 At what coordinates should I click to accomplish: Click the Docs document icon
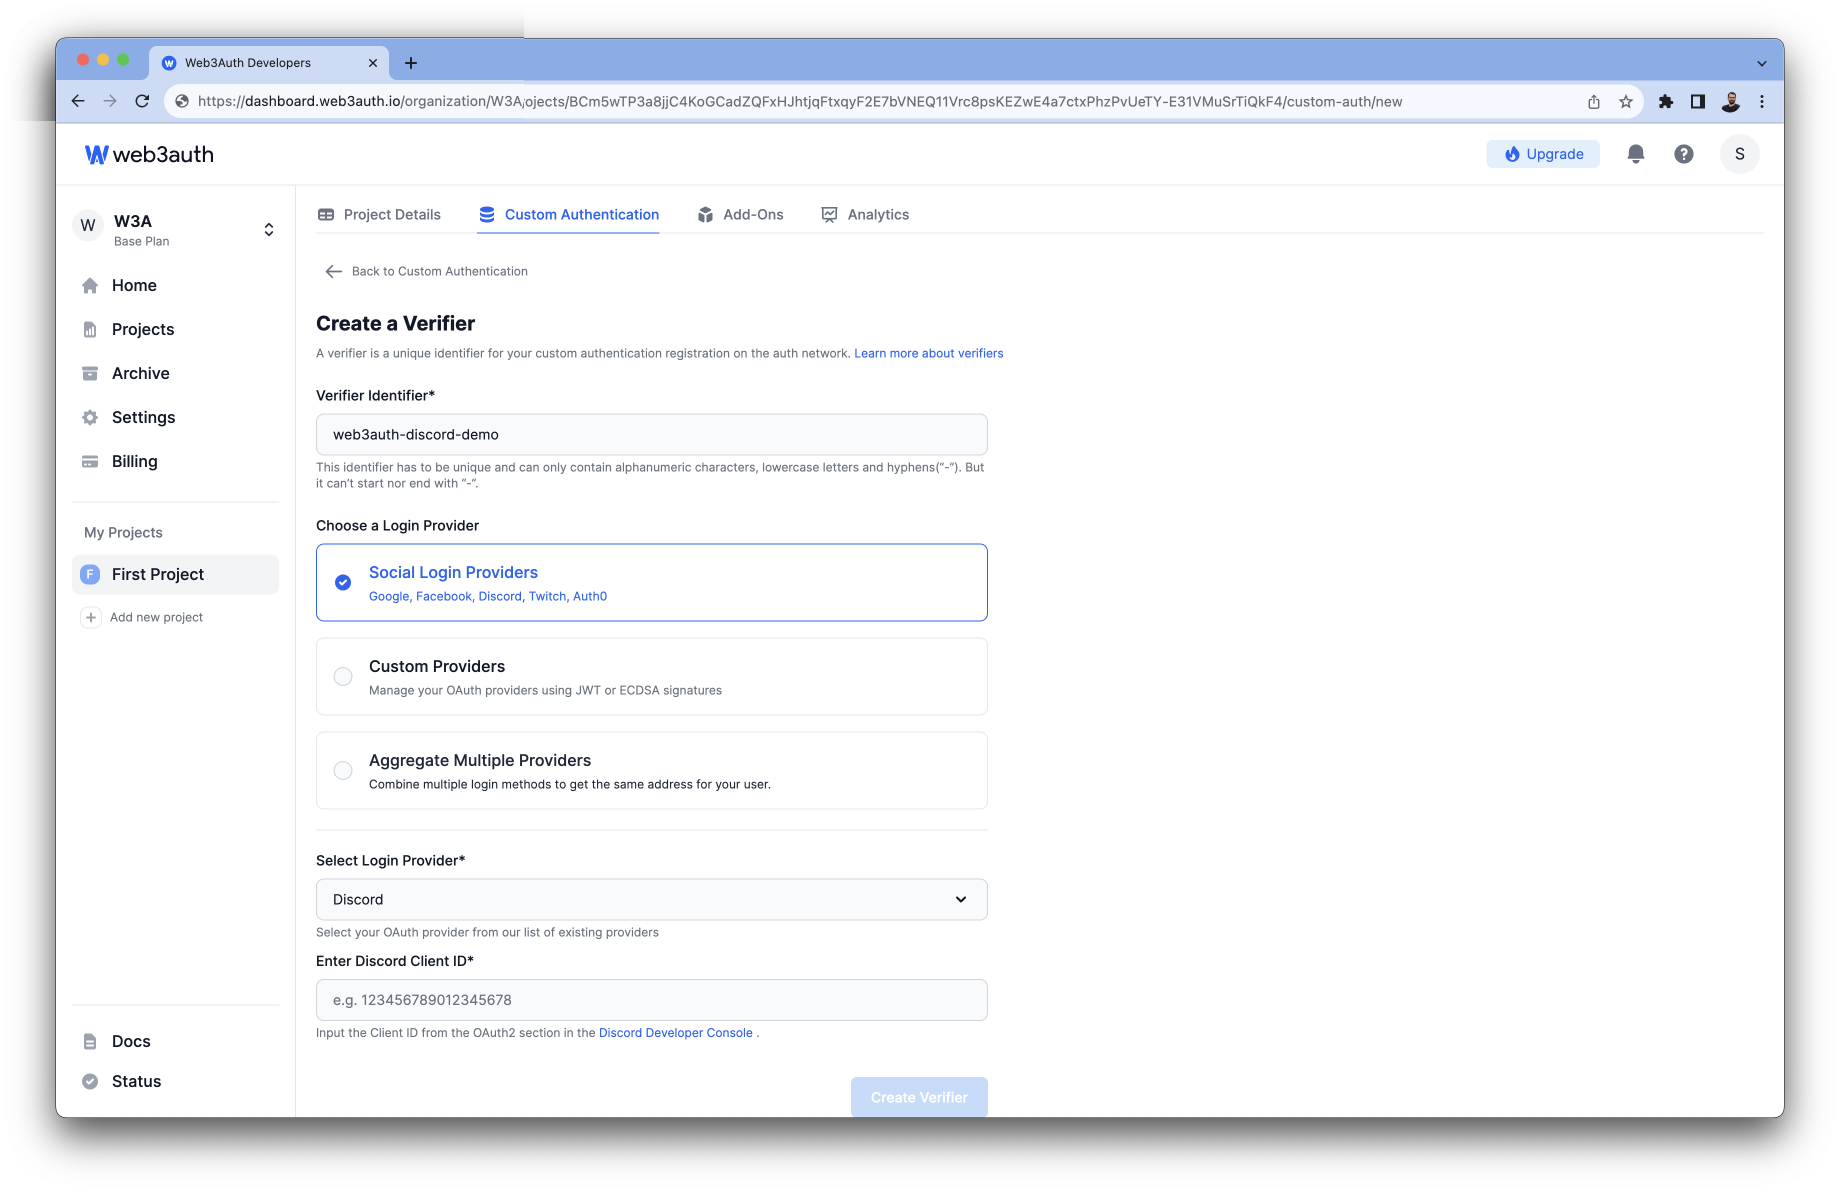[90, 1041]
